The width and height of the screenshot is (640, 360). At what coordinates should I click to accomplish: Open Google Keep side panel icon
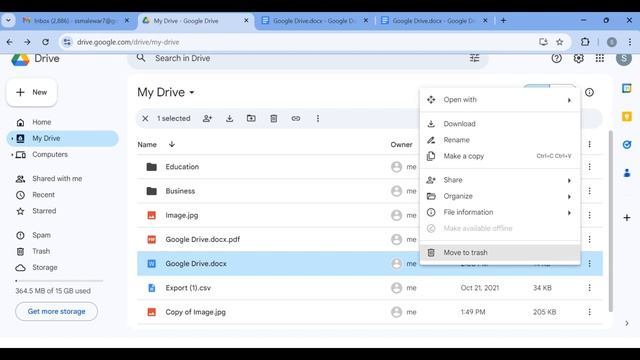(627, 117)
